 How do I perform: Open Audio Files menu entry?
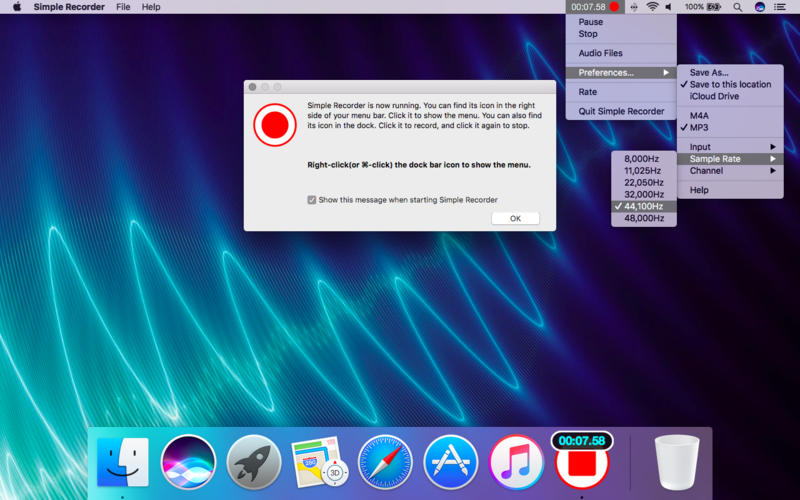600,53
